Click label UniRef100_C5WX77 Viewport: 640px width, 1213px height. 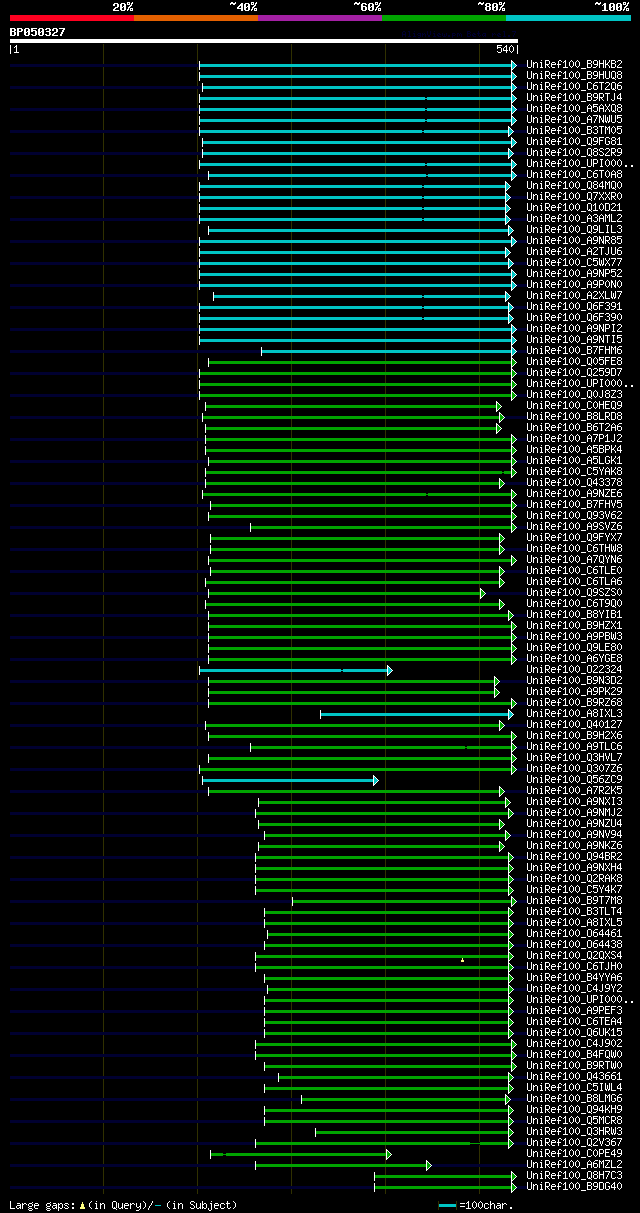tap(574, 262)
